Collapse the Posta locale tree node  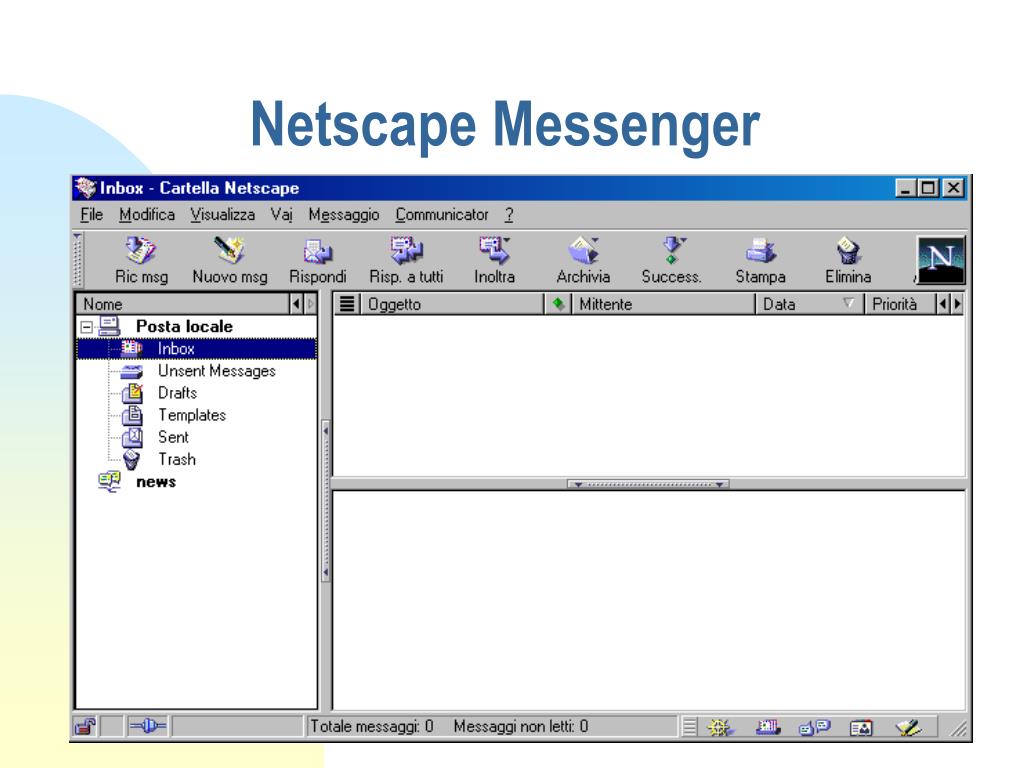tap(86, 326)
